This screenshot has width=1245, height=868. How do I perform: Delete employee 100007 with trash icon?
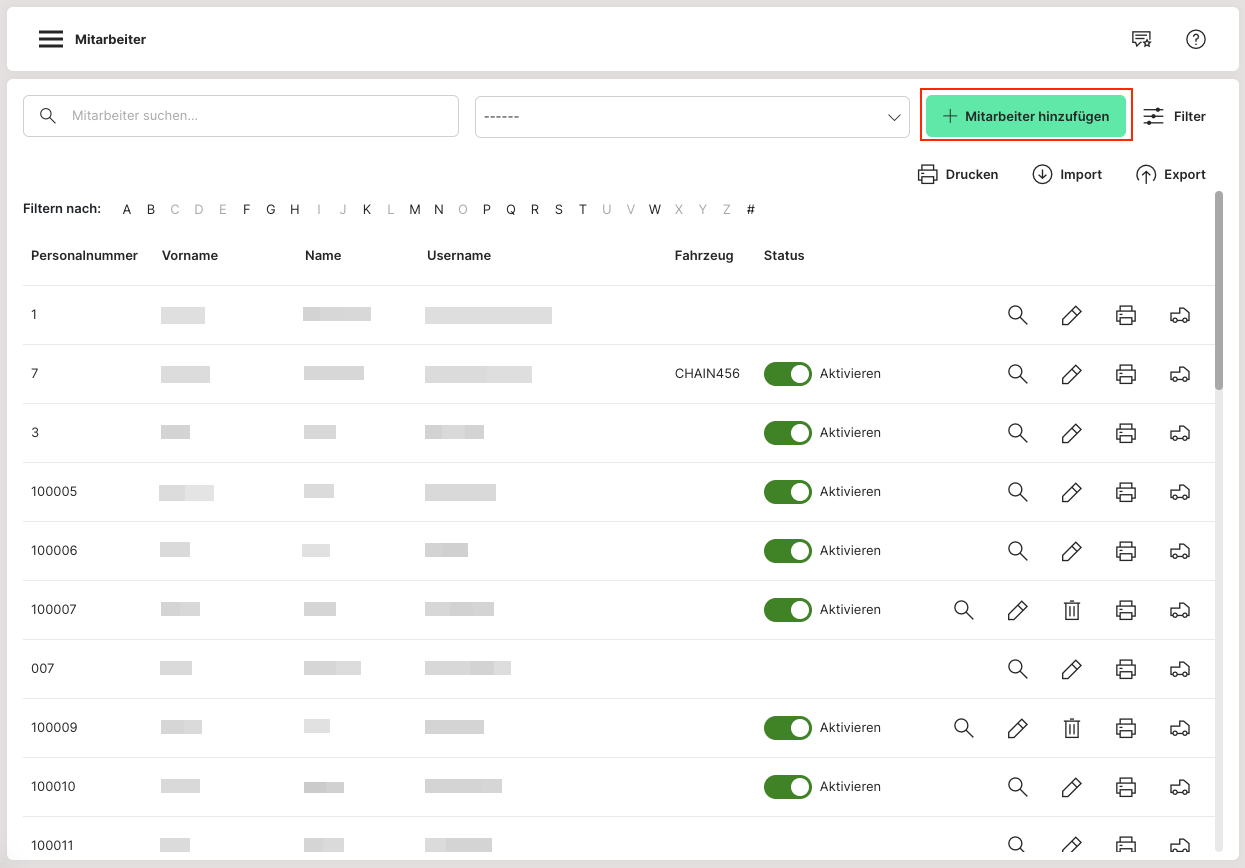coord(1071,610)
